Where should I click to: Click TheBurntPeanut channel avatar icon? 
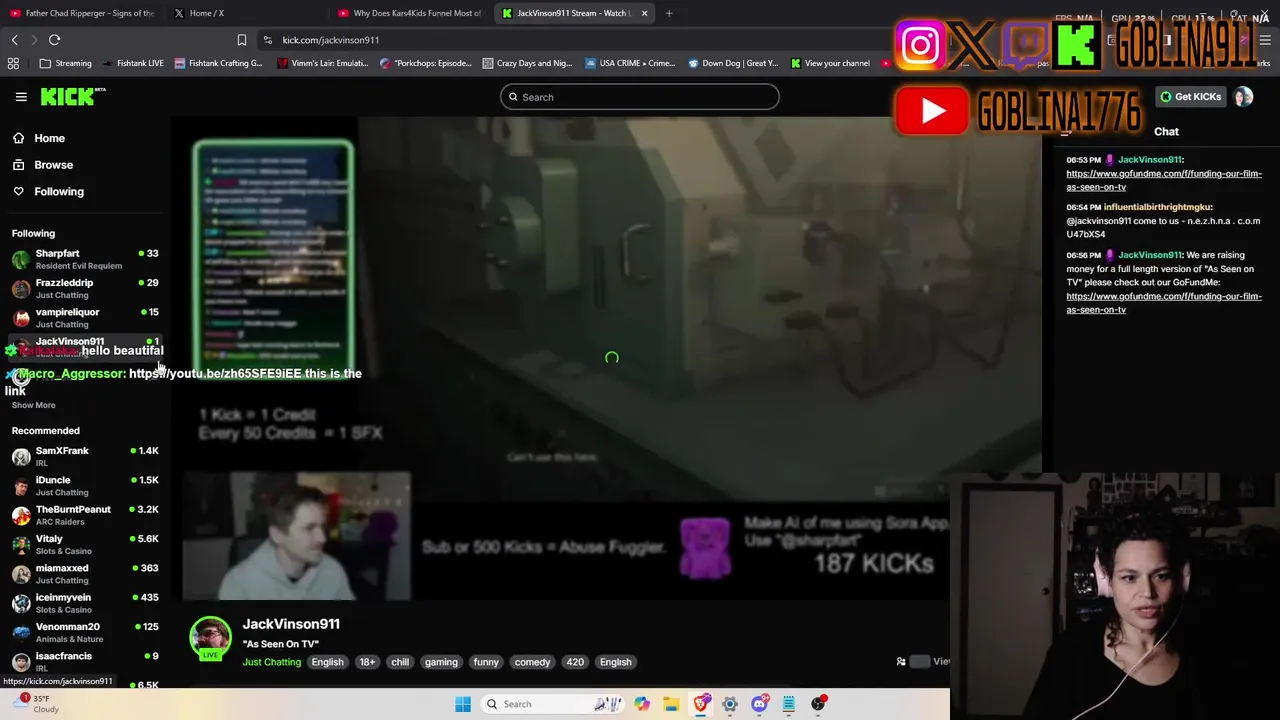tap(21, 516)
